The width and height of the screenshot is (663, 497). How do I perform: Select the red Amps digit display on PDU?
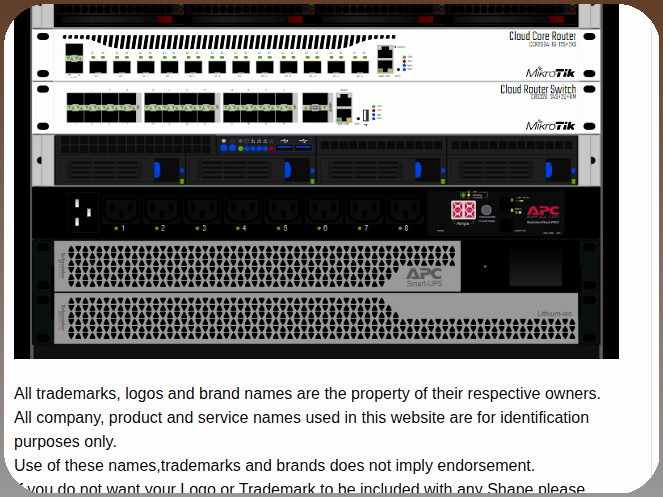[463, 210]
